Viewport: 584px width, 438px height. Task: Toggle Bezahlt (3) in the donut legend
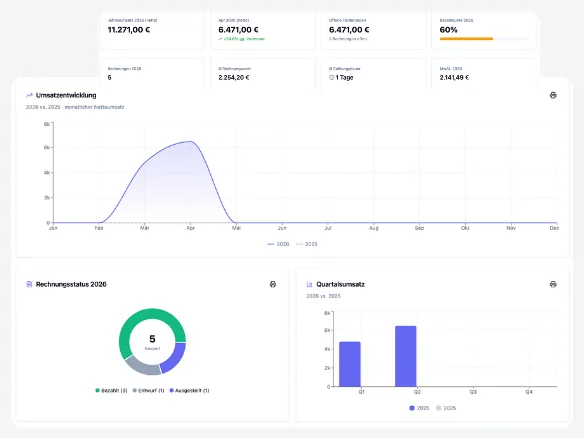[x=111, y=390]
